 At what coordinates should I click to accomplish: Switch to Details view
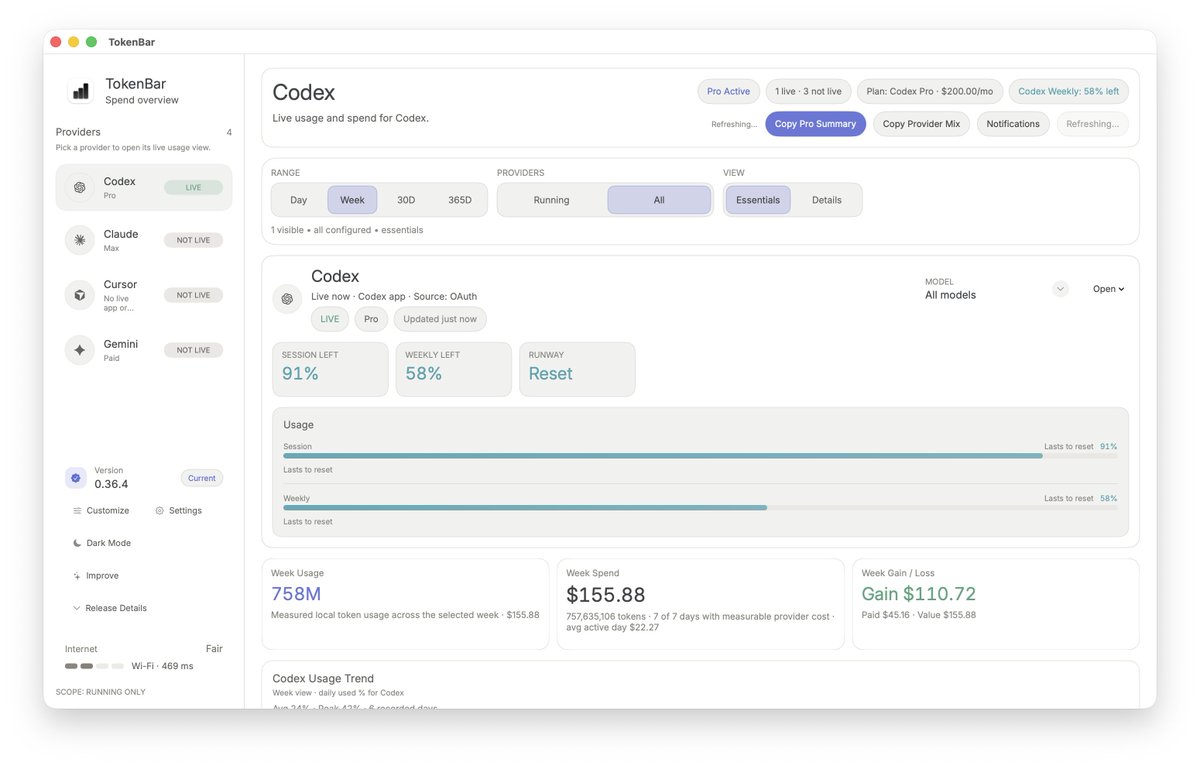tap(827, 200)
